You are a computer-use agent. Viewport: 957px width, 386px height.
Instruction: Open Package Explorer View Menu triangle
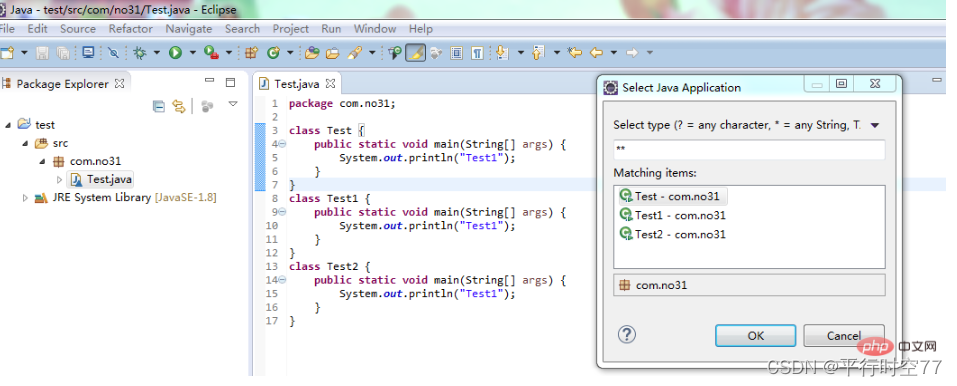233,104
